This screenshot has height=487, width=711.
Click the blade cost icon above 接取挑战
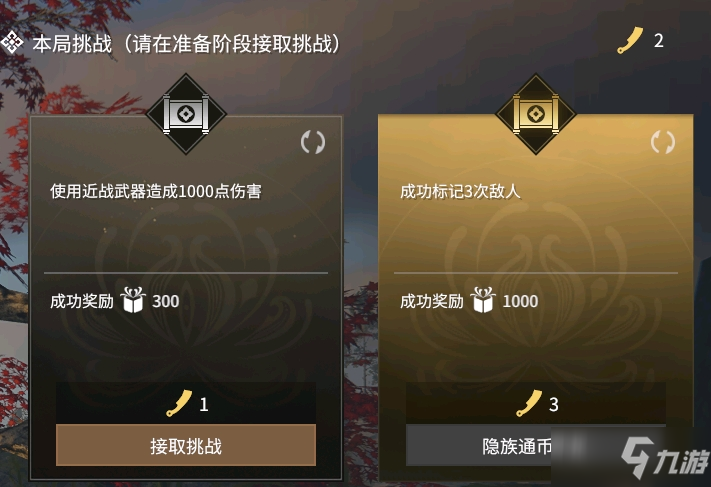point(179,403)
